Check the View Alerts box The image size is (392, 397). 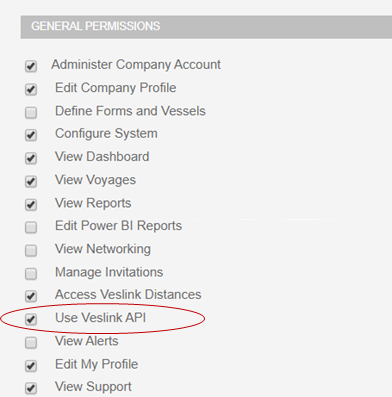pyautogui.click(x=31, y=342)
